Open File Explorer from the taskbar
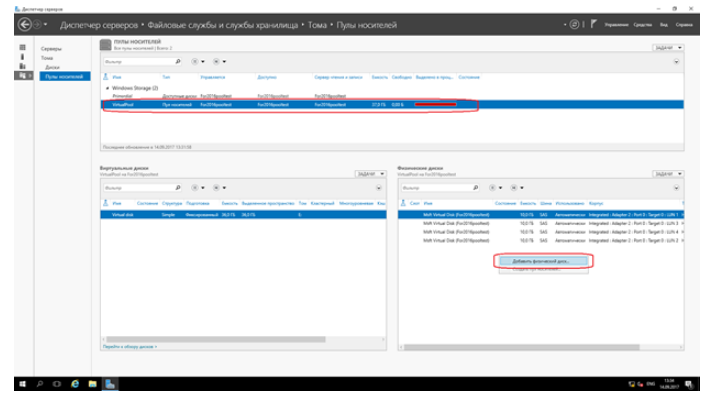Image resolution: width=720 pixels, height=402 pixels. tap(92, 384)
